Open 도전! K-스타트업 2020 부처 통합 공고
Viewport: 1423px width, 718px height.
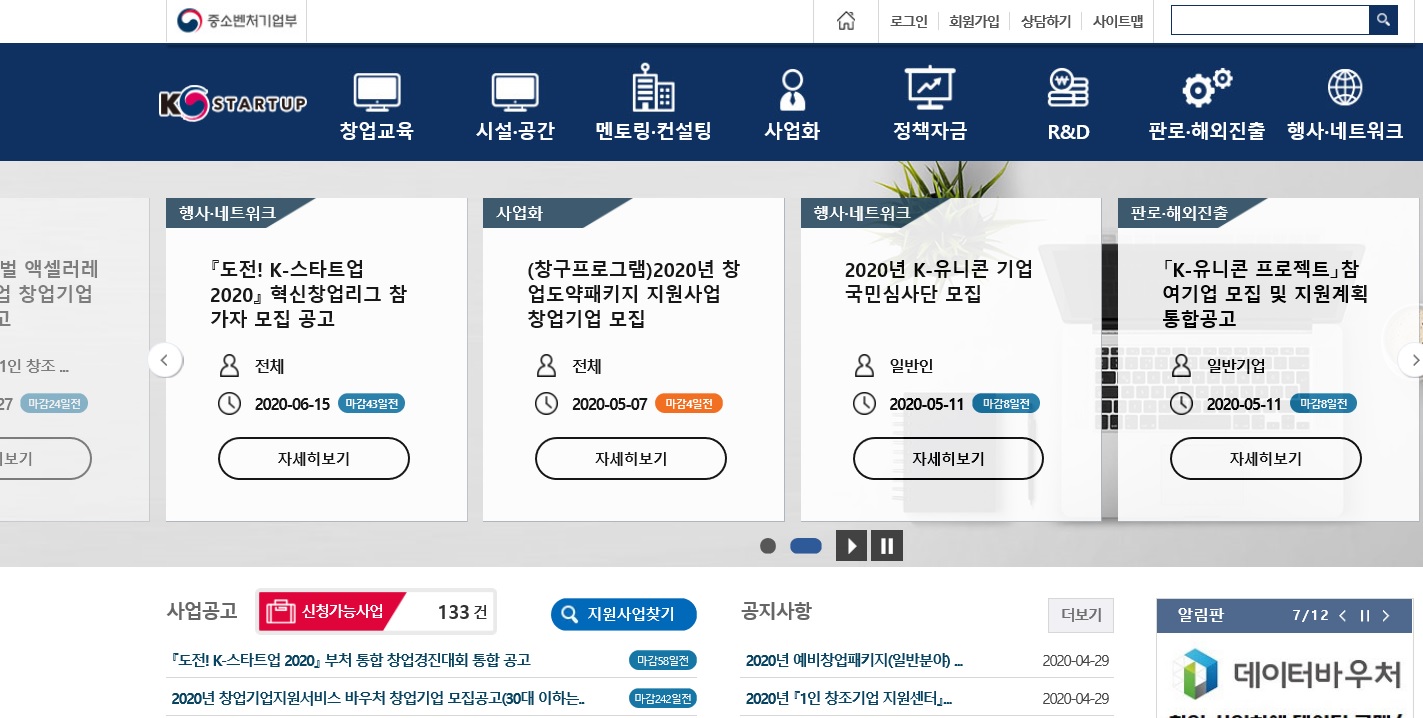pos(351,660)
